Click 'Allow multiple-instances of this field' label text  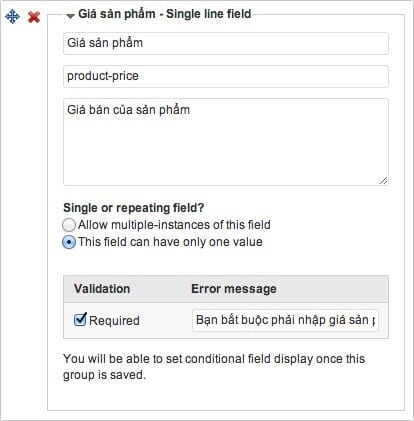(x=174, y=225)
